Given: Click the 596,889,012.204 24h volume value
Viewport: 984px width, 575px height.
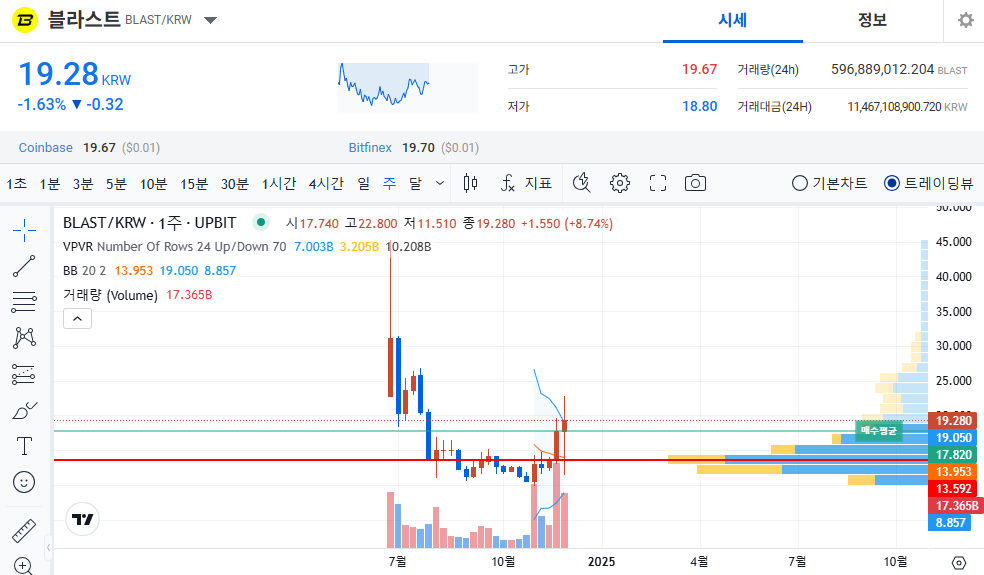Looking at the screenshot, I should coord(882,70).
